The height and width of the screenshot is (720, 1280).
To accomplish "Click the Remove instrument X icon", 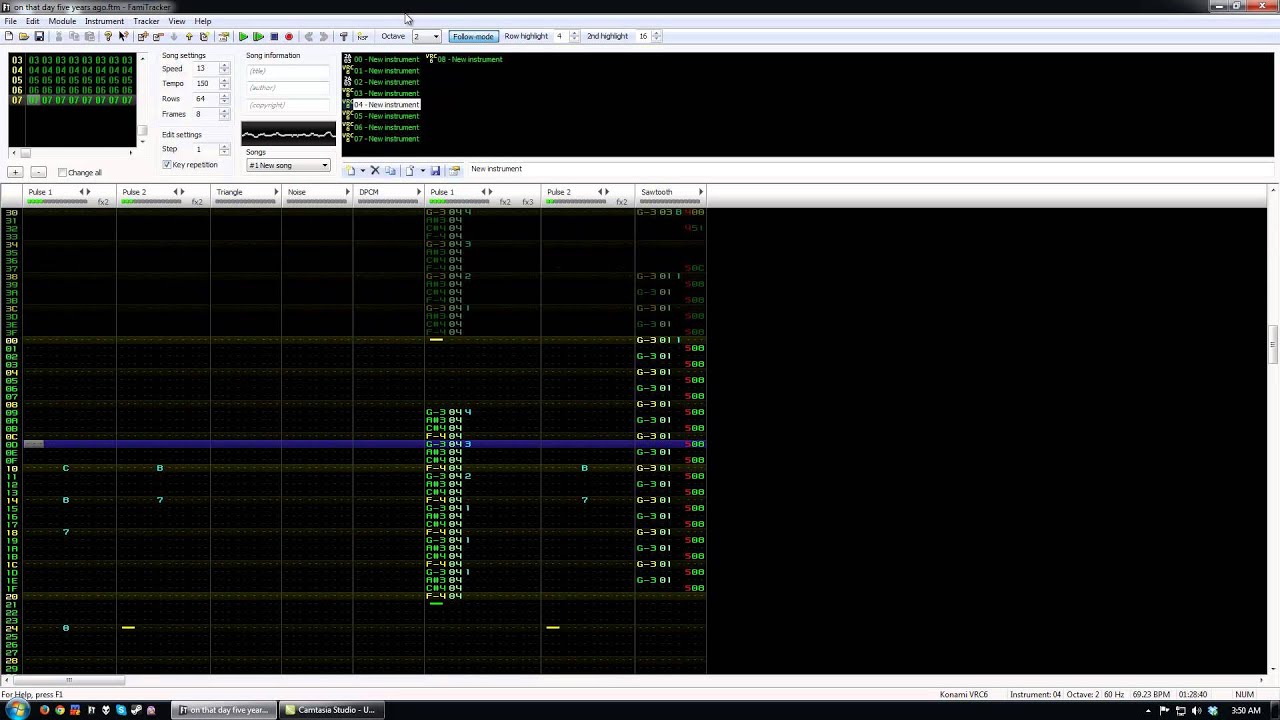I will point(375,170).
